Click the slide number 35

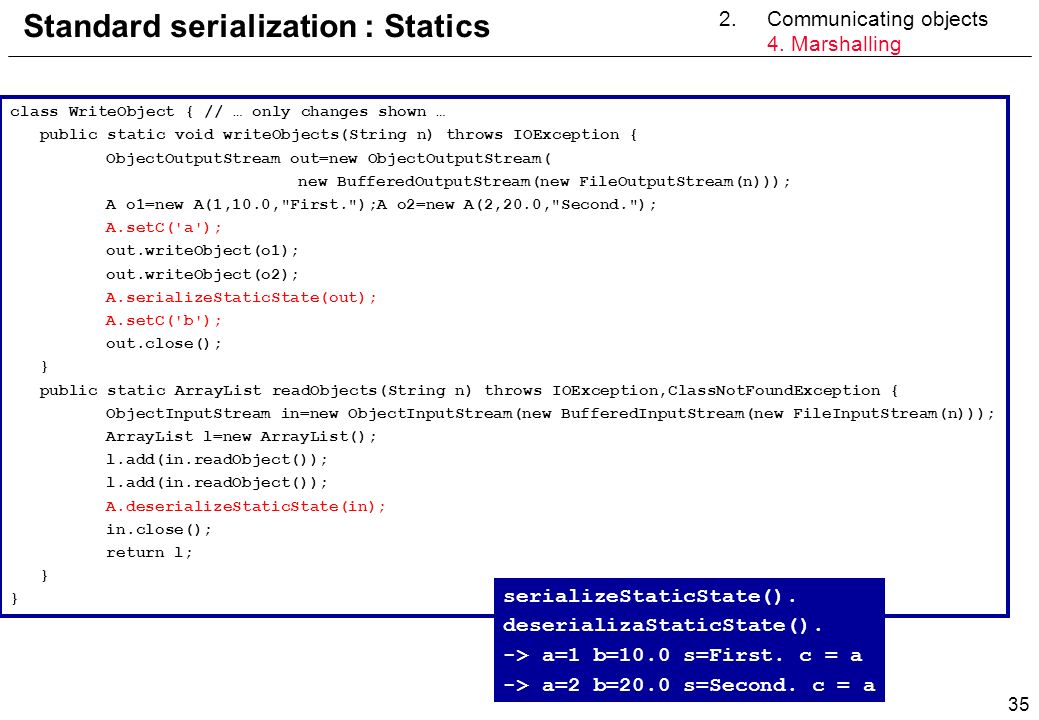click(x=1018, y=703)
